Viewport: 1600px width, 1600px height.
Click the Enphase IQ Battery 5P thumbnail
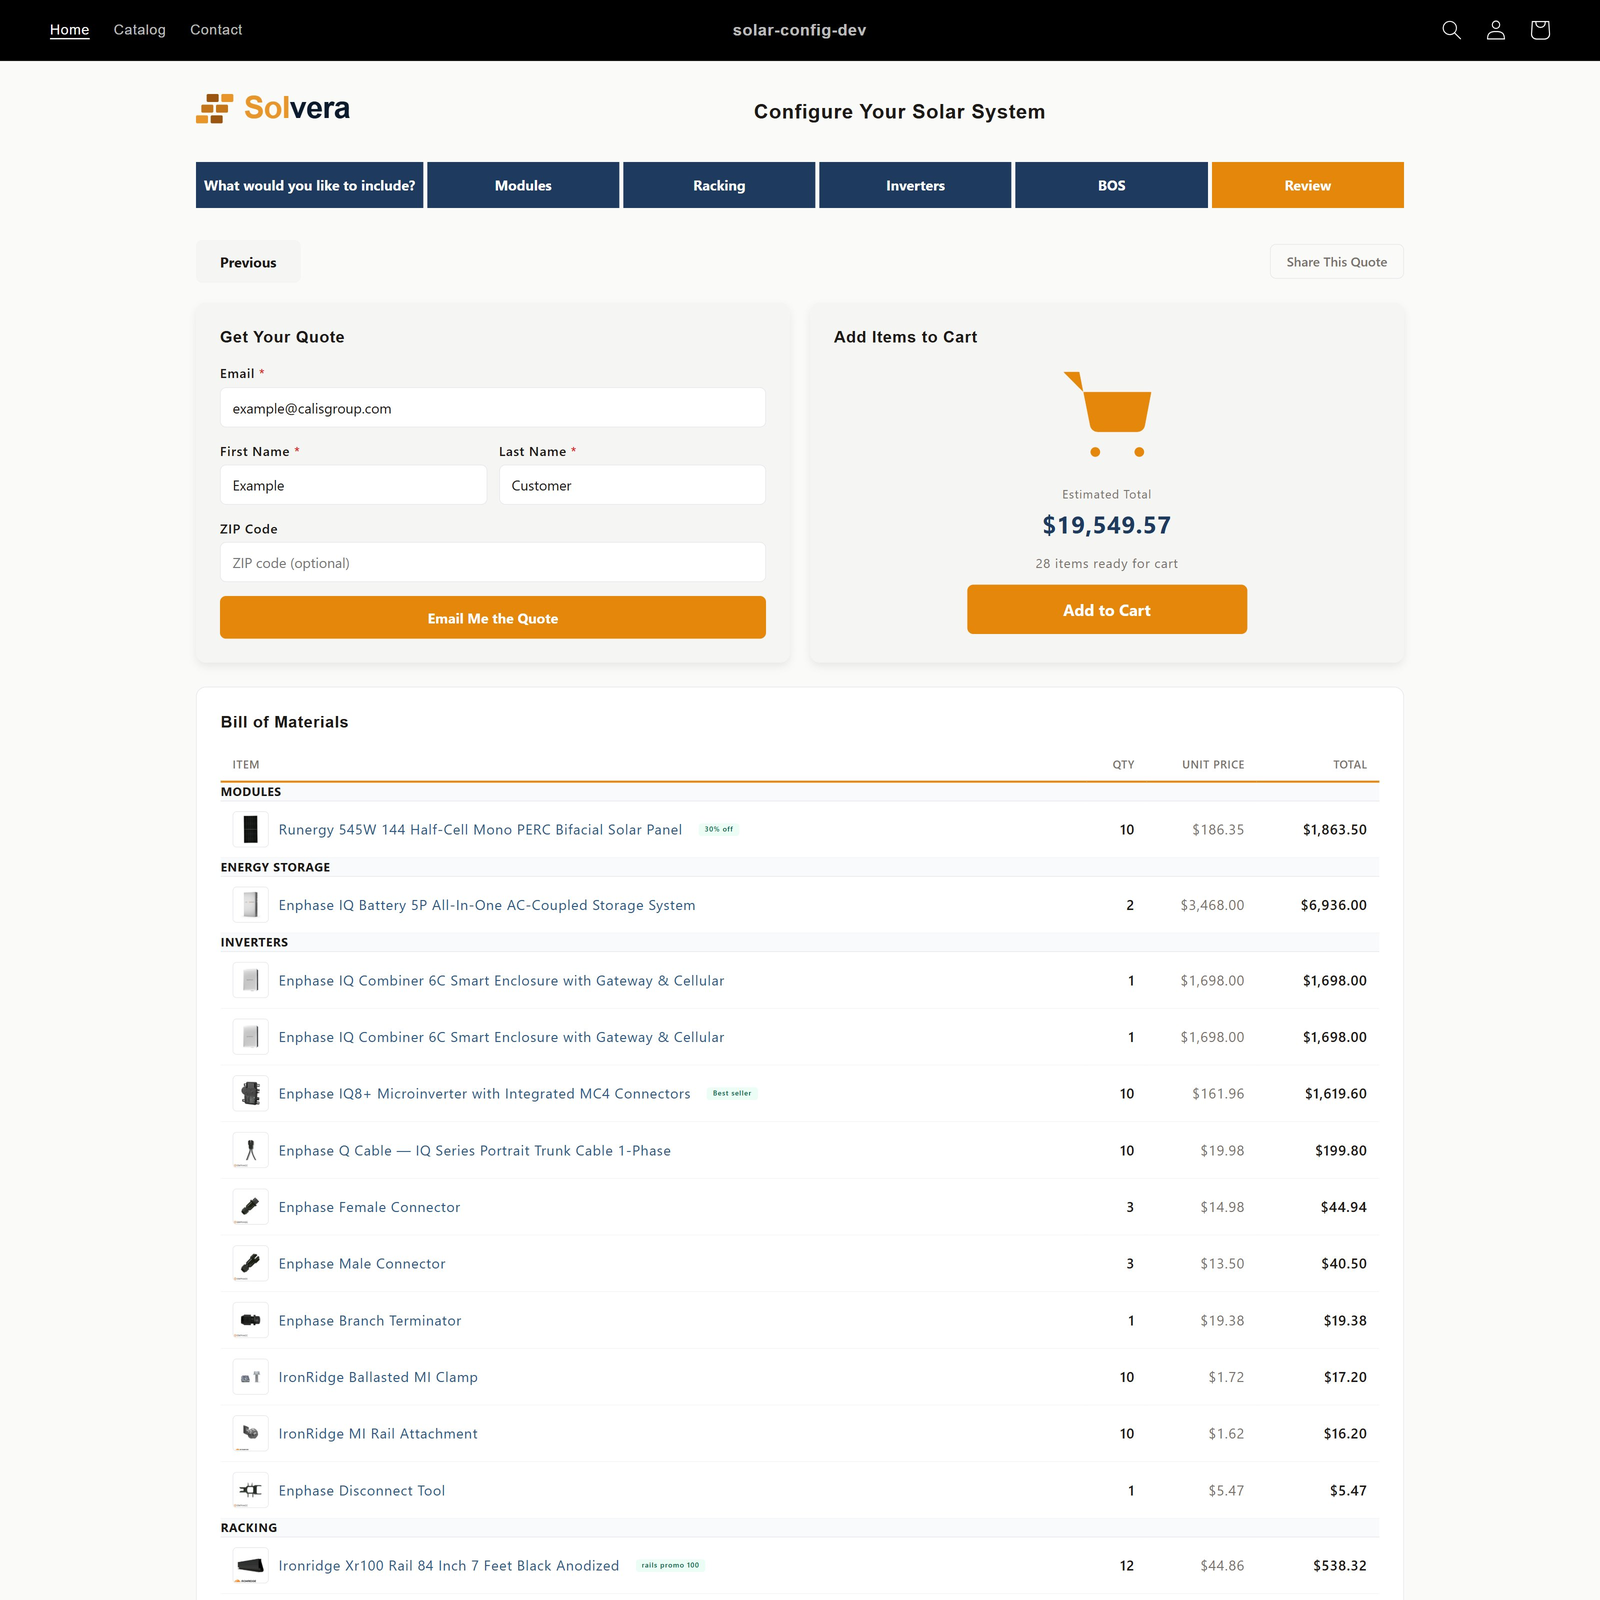click(x=251, y=905)
